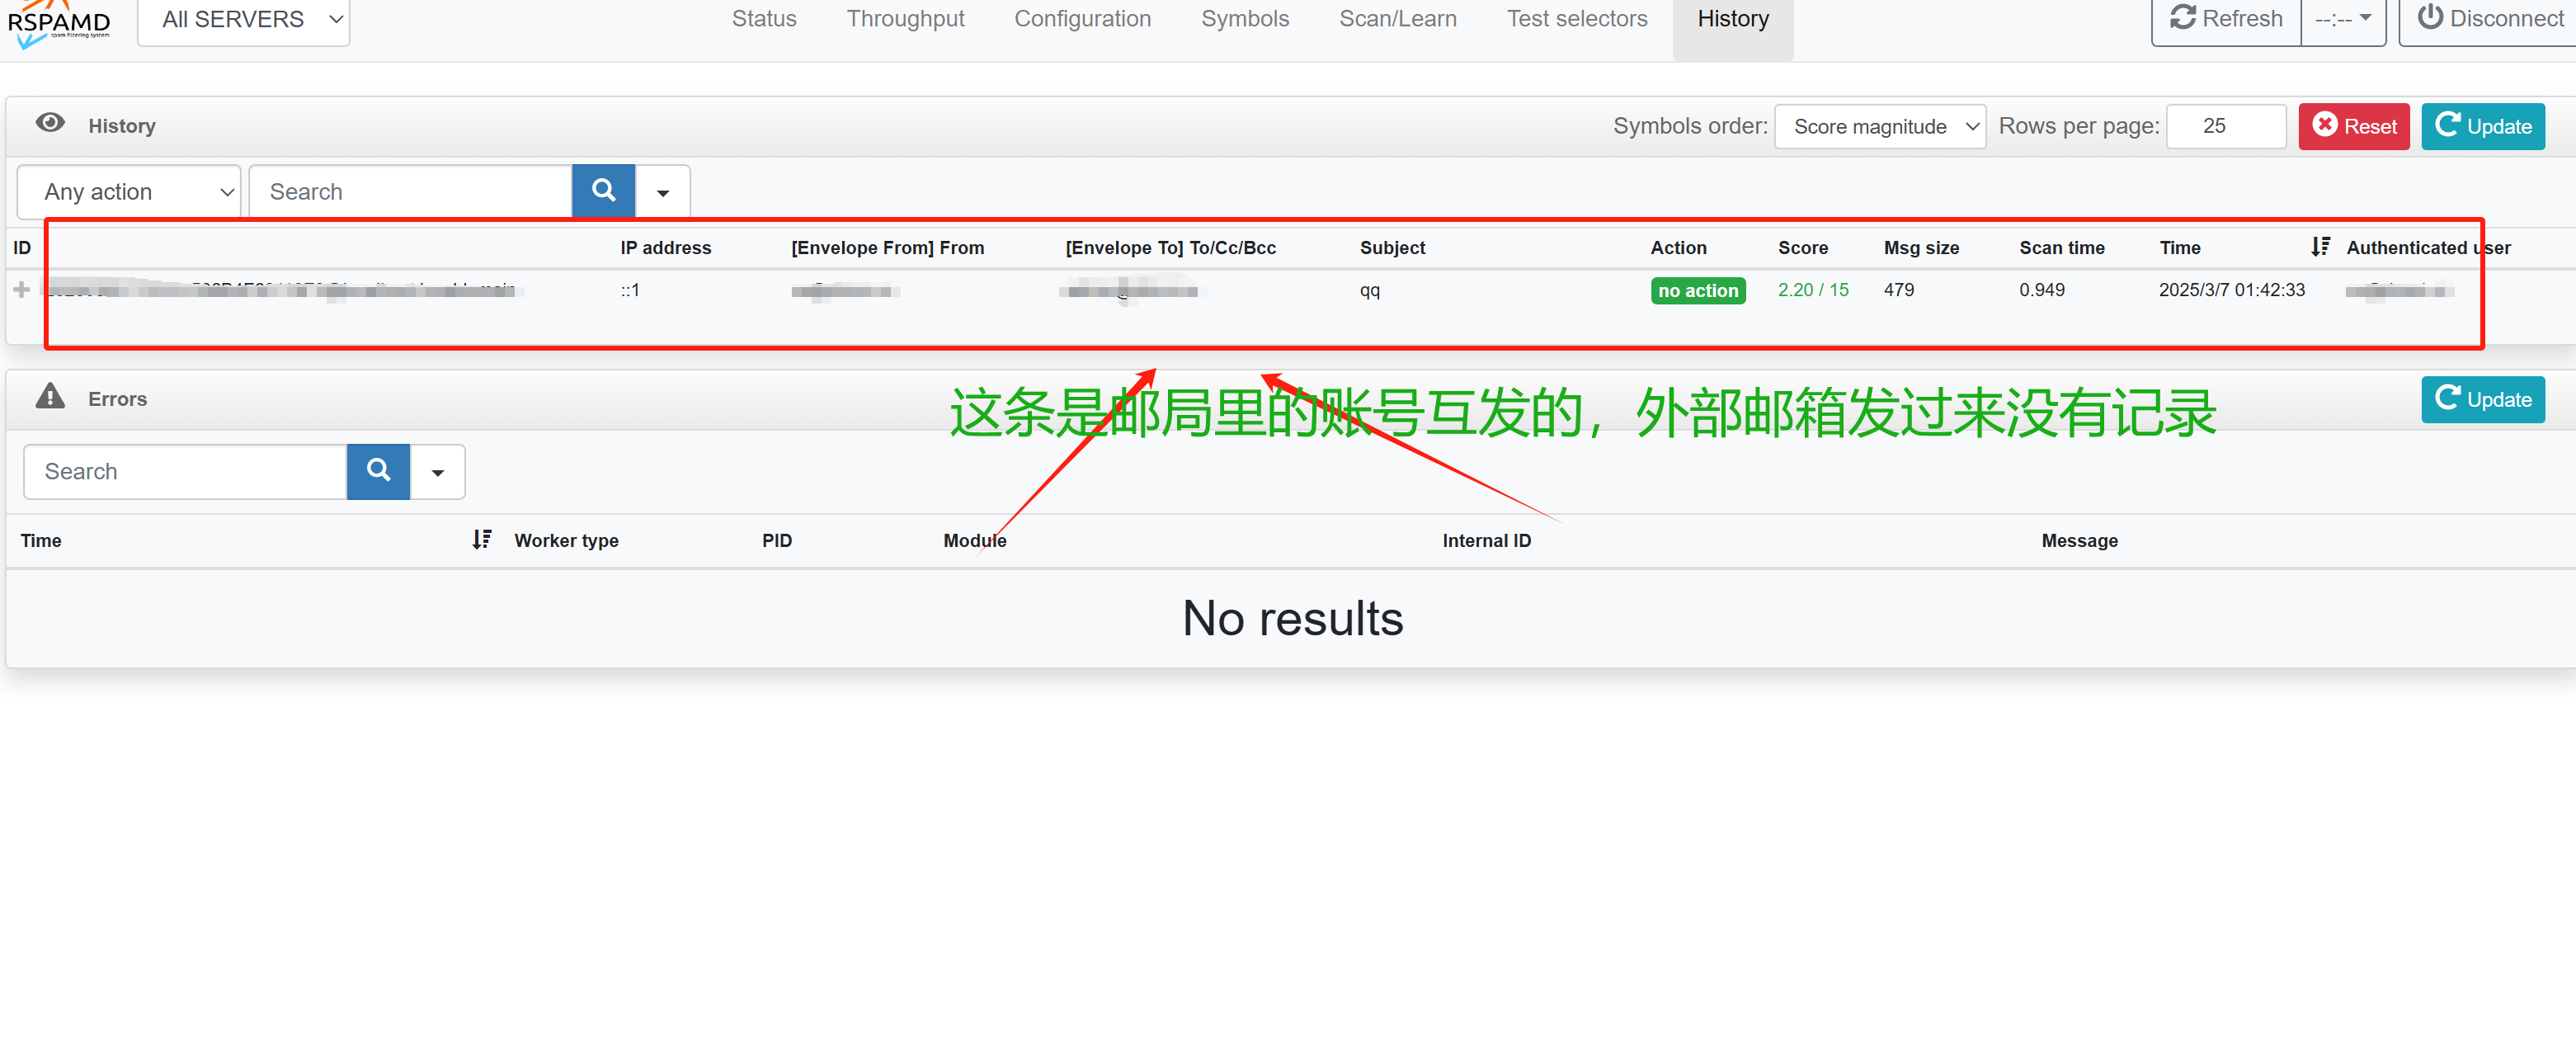Click the timestamp 2025/3/7 01:42:33
Screen dimensions: 2576x1042
2231,290
